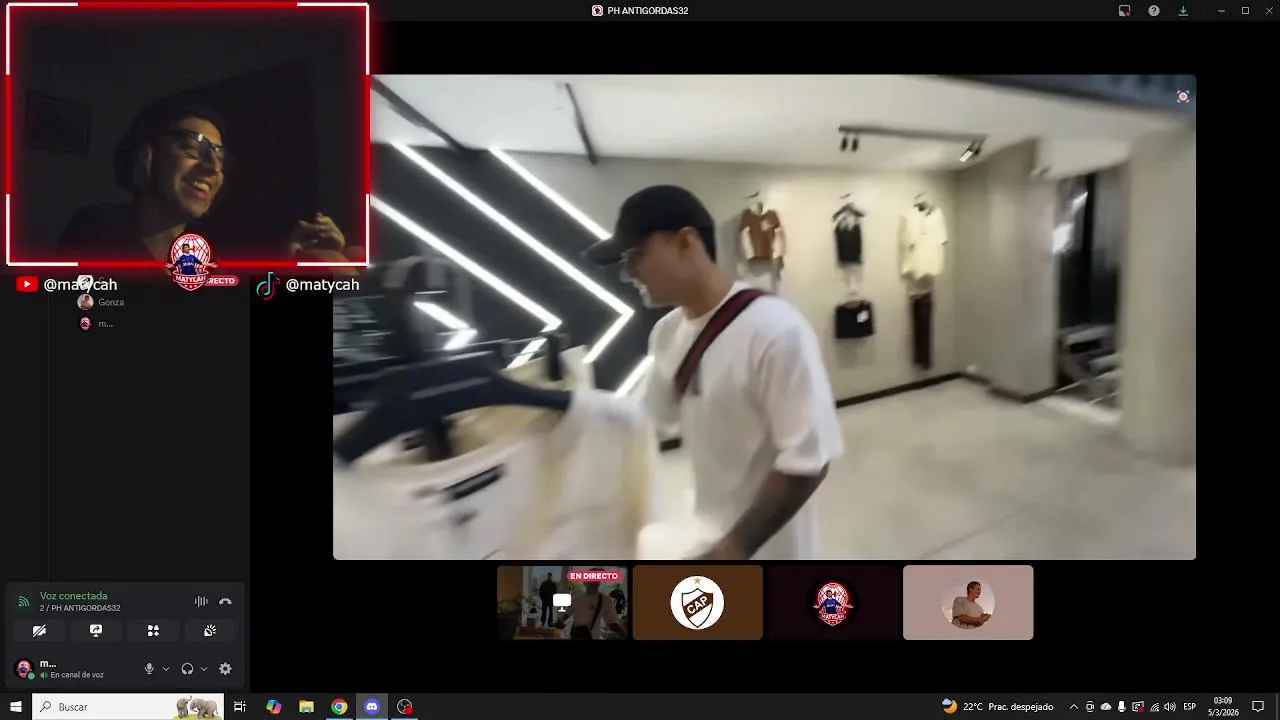Click the screen recording tray icon
The width and height of the screenshot is (1280, 720).
coord(1138,707)
